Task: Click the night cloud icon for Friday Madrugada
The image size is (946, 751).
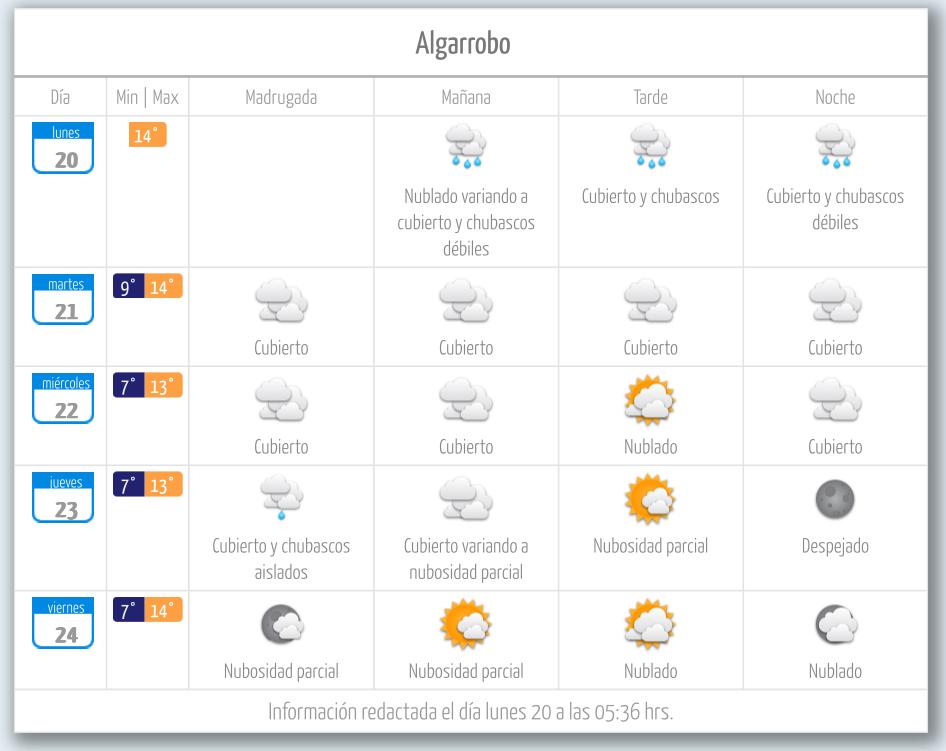Action: point(282,624)
